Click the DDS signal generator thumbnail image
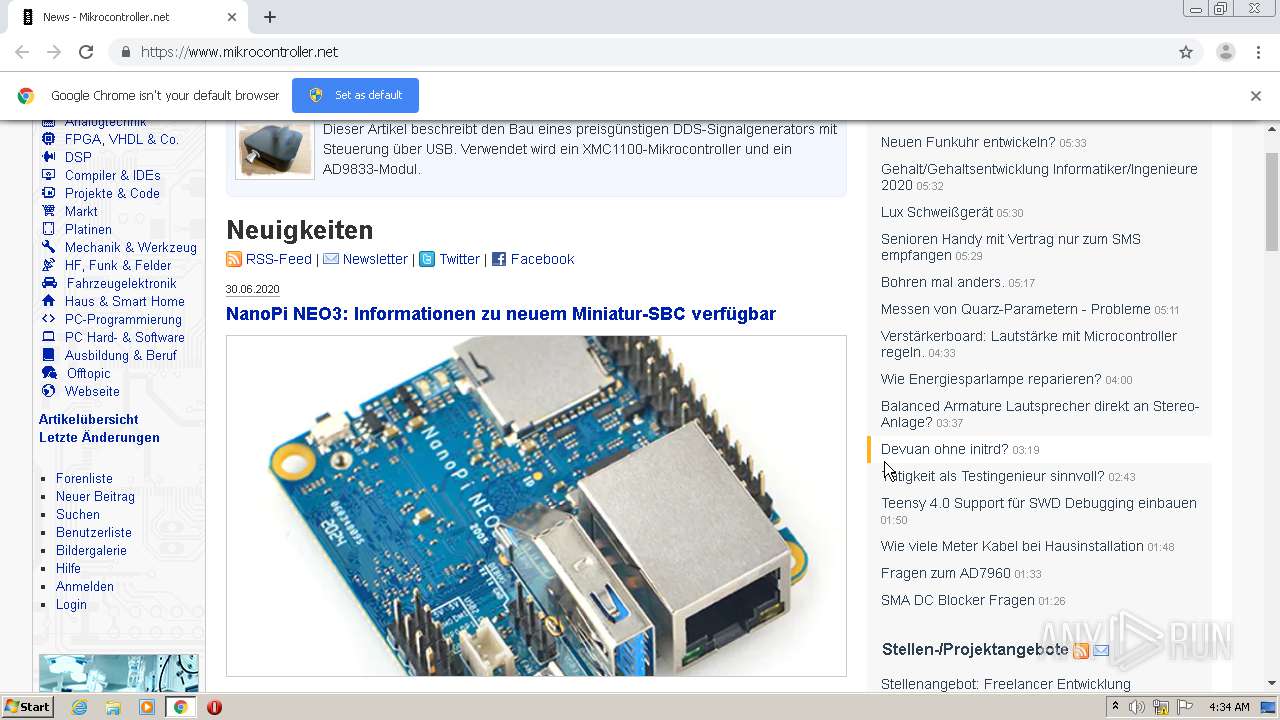 pos(274,149)
